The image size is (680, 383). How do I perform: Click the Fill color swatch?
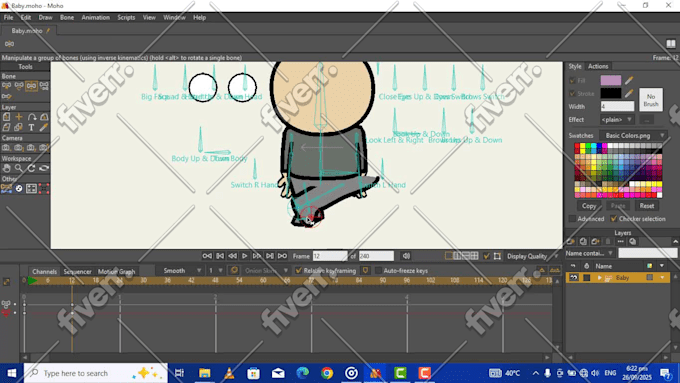(611, 80)
